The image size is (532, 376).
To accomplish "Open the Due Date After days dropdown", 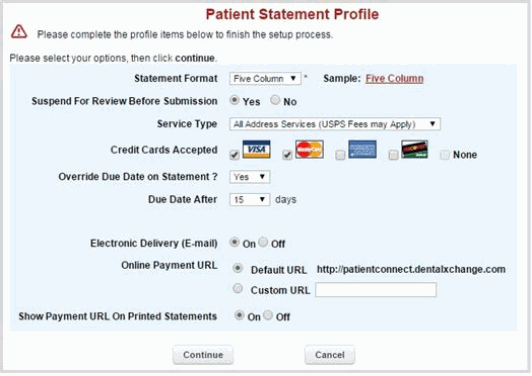I will pos(250,200).
